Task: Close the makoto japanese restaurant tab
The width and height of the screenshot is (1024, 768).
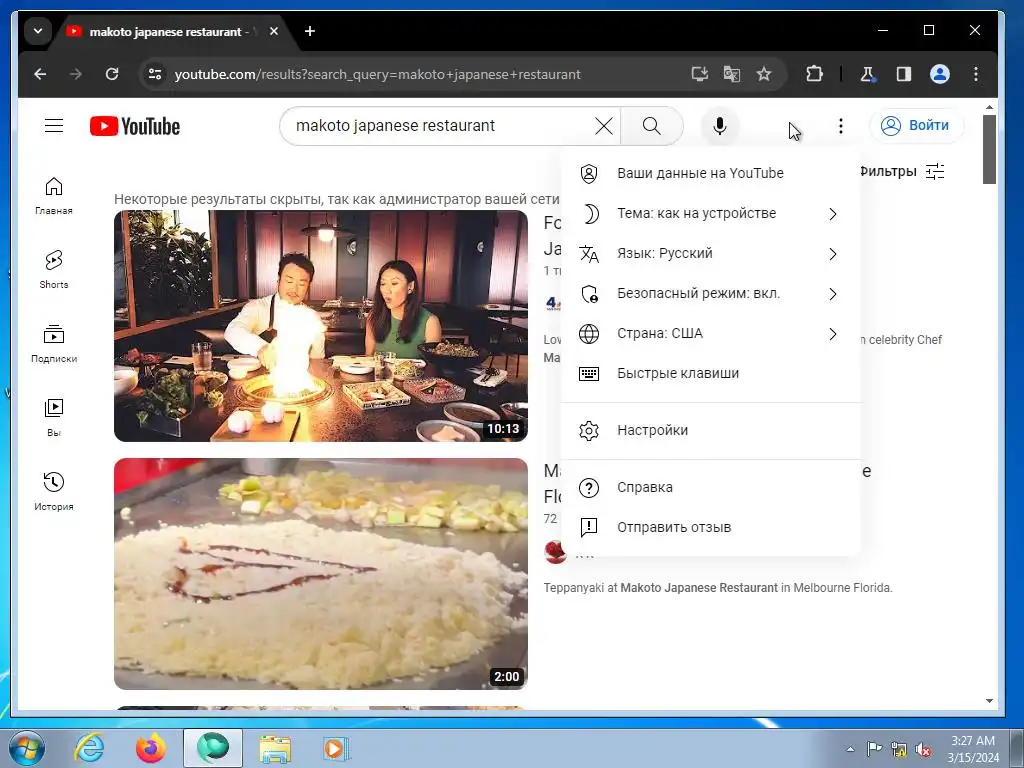Action: click(x=274, y=31)
